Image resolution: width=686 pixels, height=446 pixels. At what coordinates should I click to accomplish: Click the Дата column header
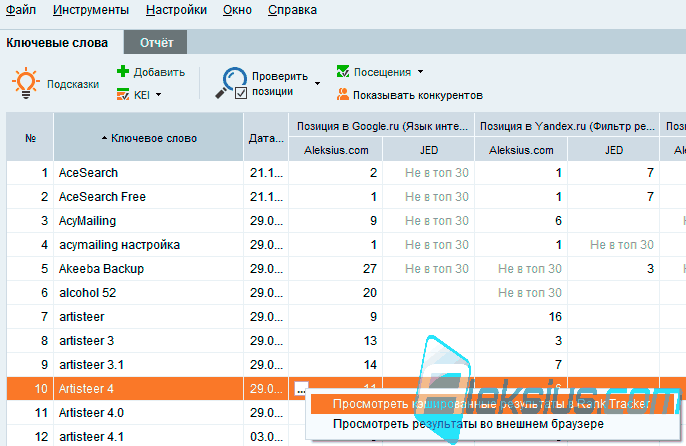(266, 138)
